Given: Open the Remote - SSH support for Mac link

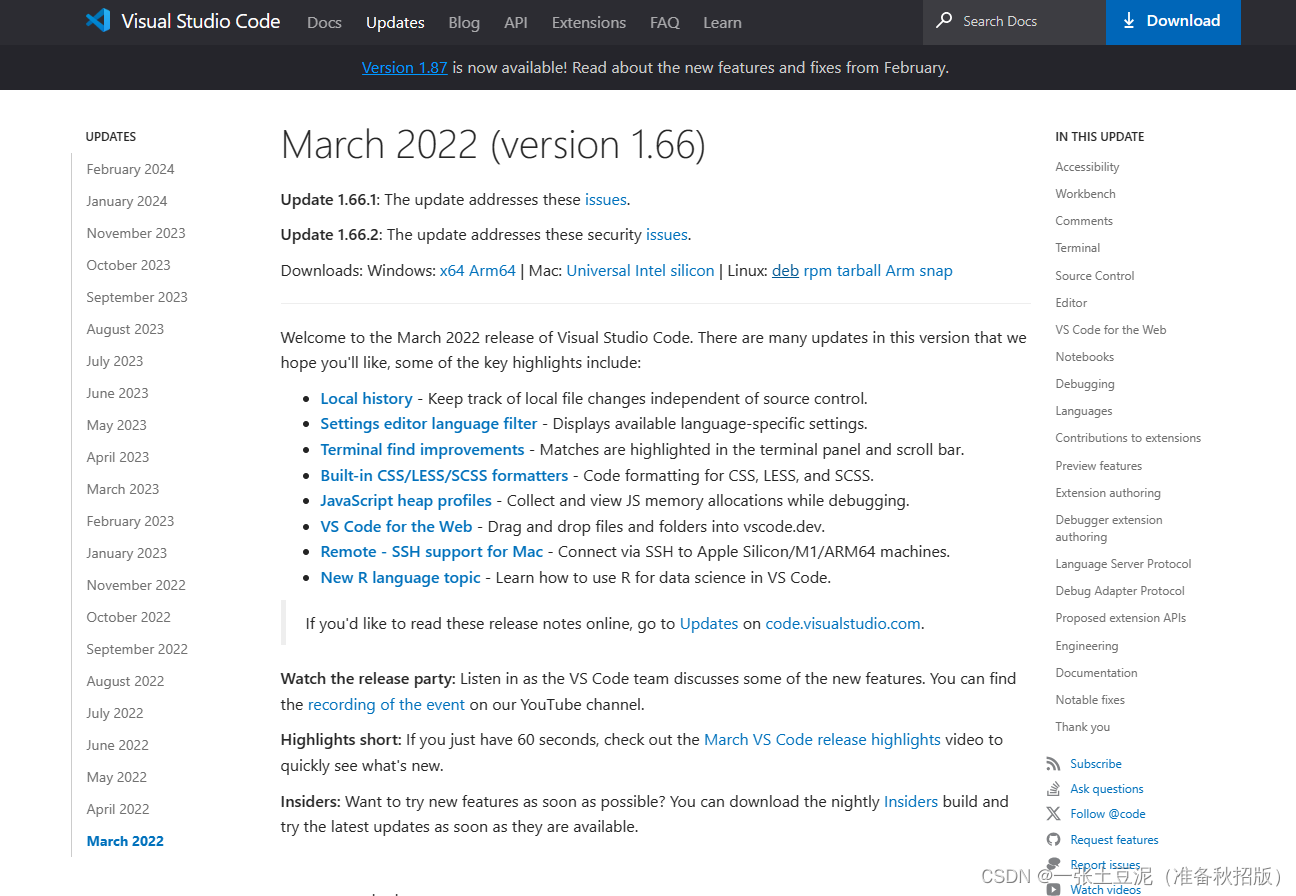Looking at the screenshot, I should (x=432, y=552).
